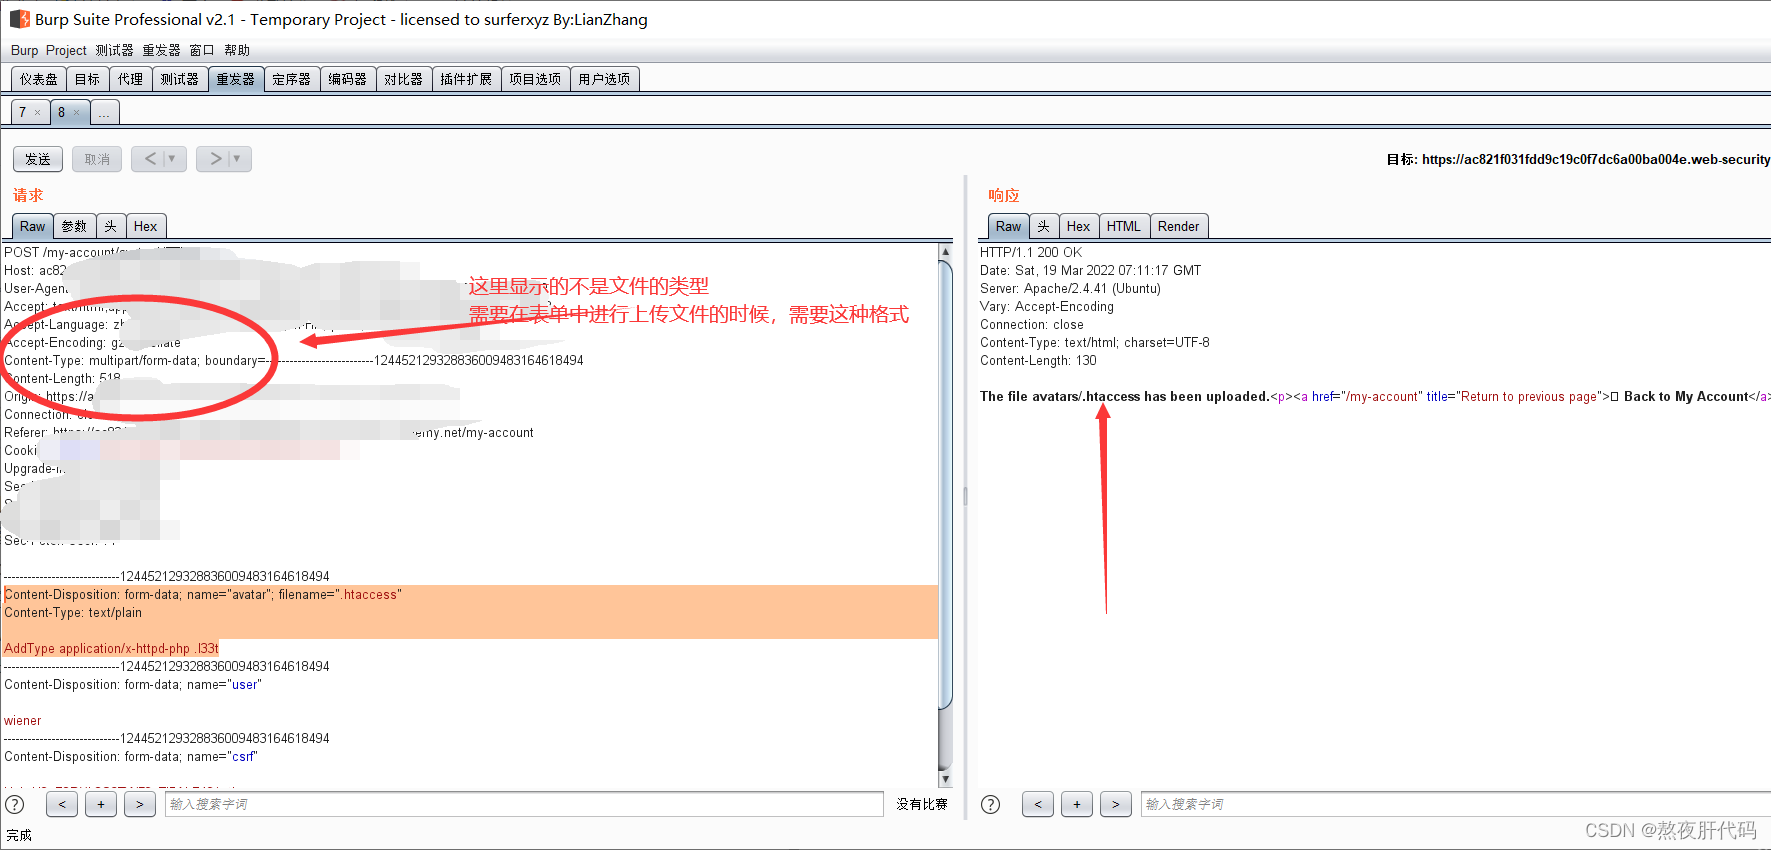
Task: Click the target URL label at top right
Action: (1578, 159)
